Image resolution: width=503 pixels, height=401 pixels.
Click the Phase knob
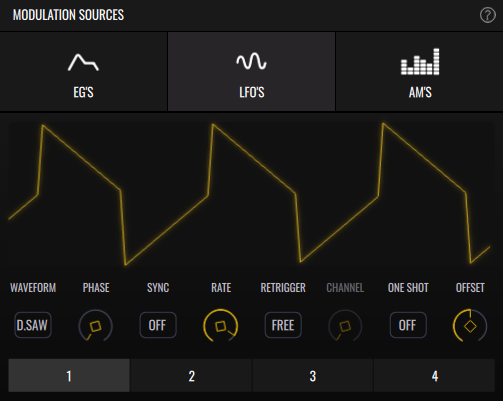96,326
